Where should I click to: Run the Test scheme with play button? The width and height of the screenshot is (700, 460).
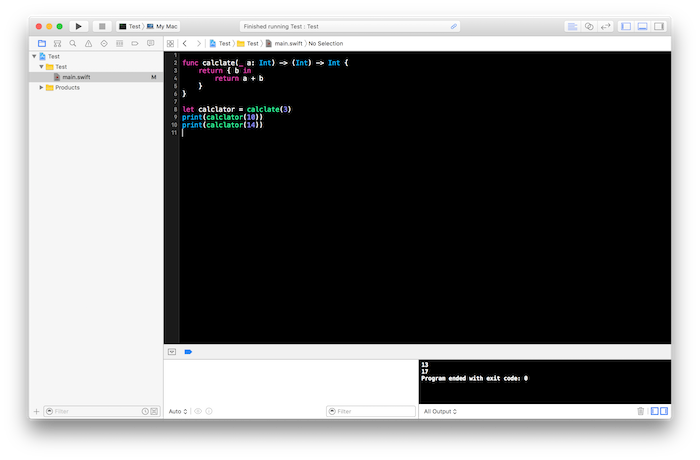[79, 26]
